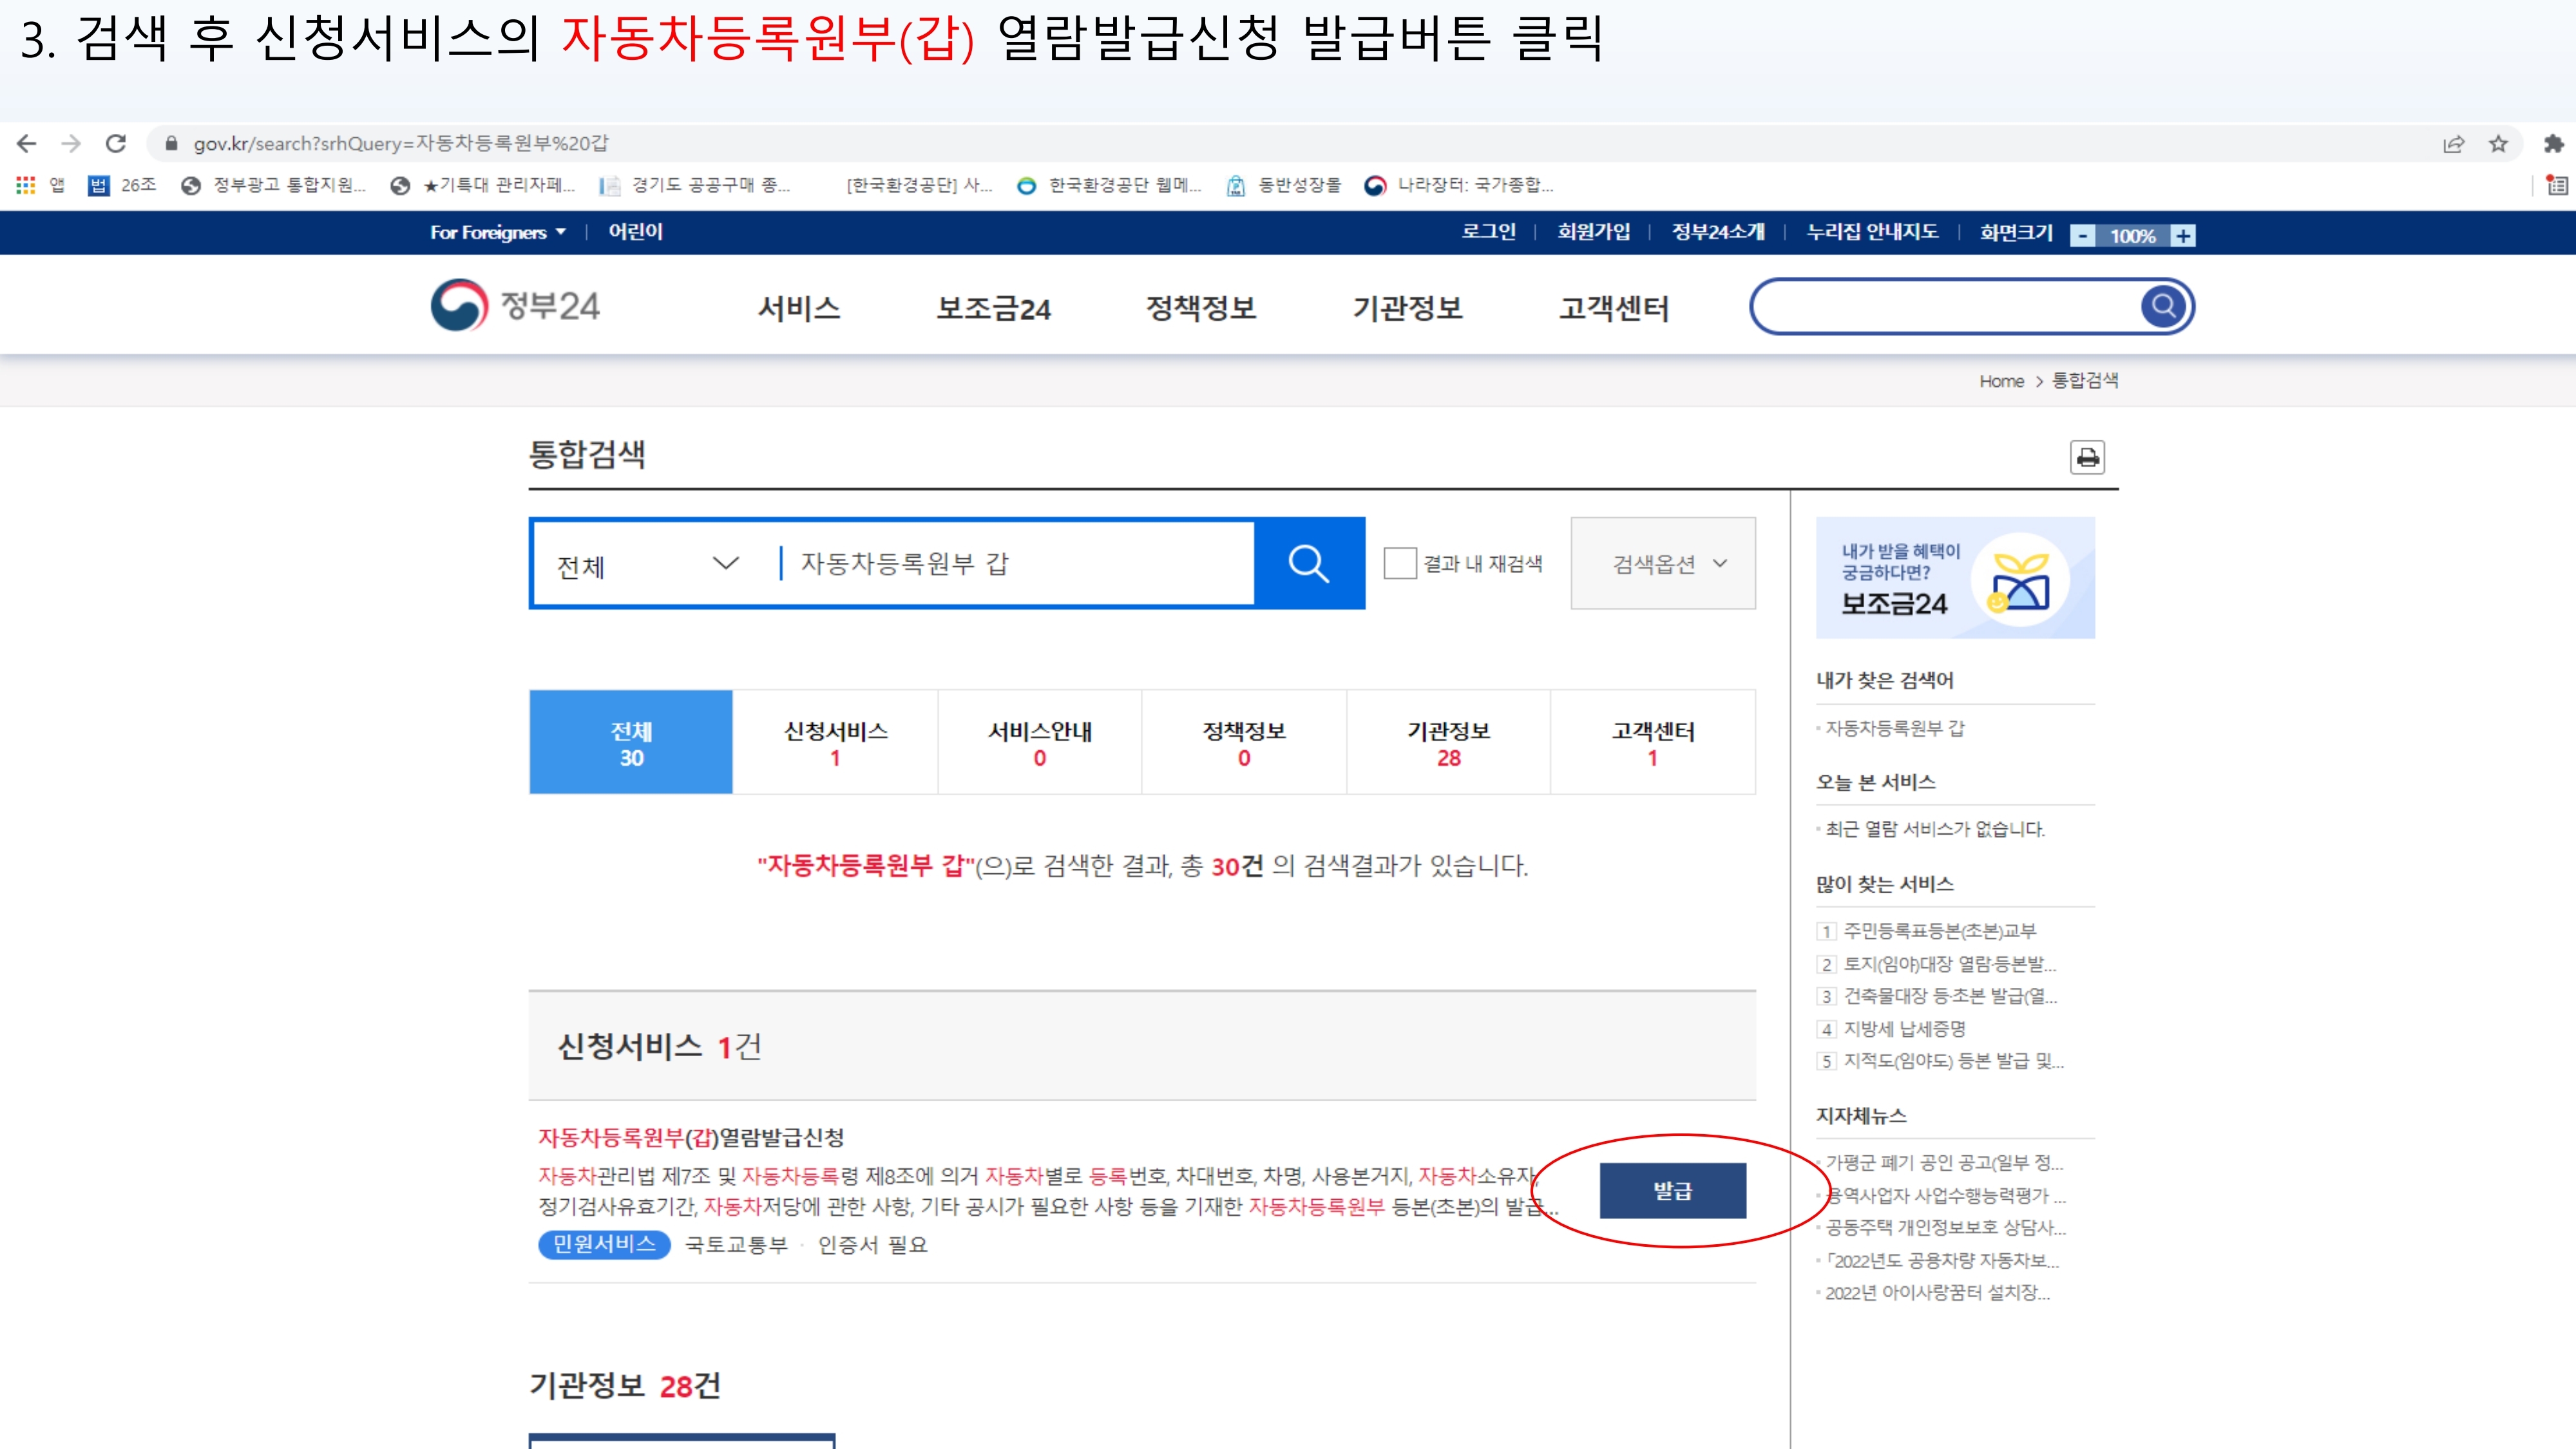Open the Apps grid bookmark icon
Viewport: 2576px width, 1449px height.
tap(26, 185)
